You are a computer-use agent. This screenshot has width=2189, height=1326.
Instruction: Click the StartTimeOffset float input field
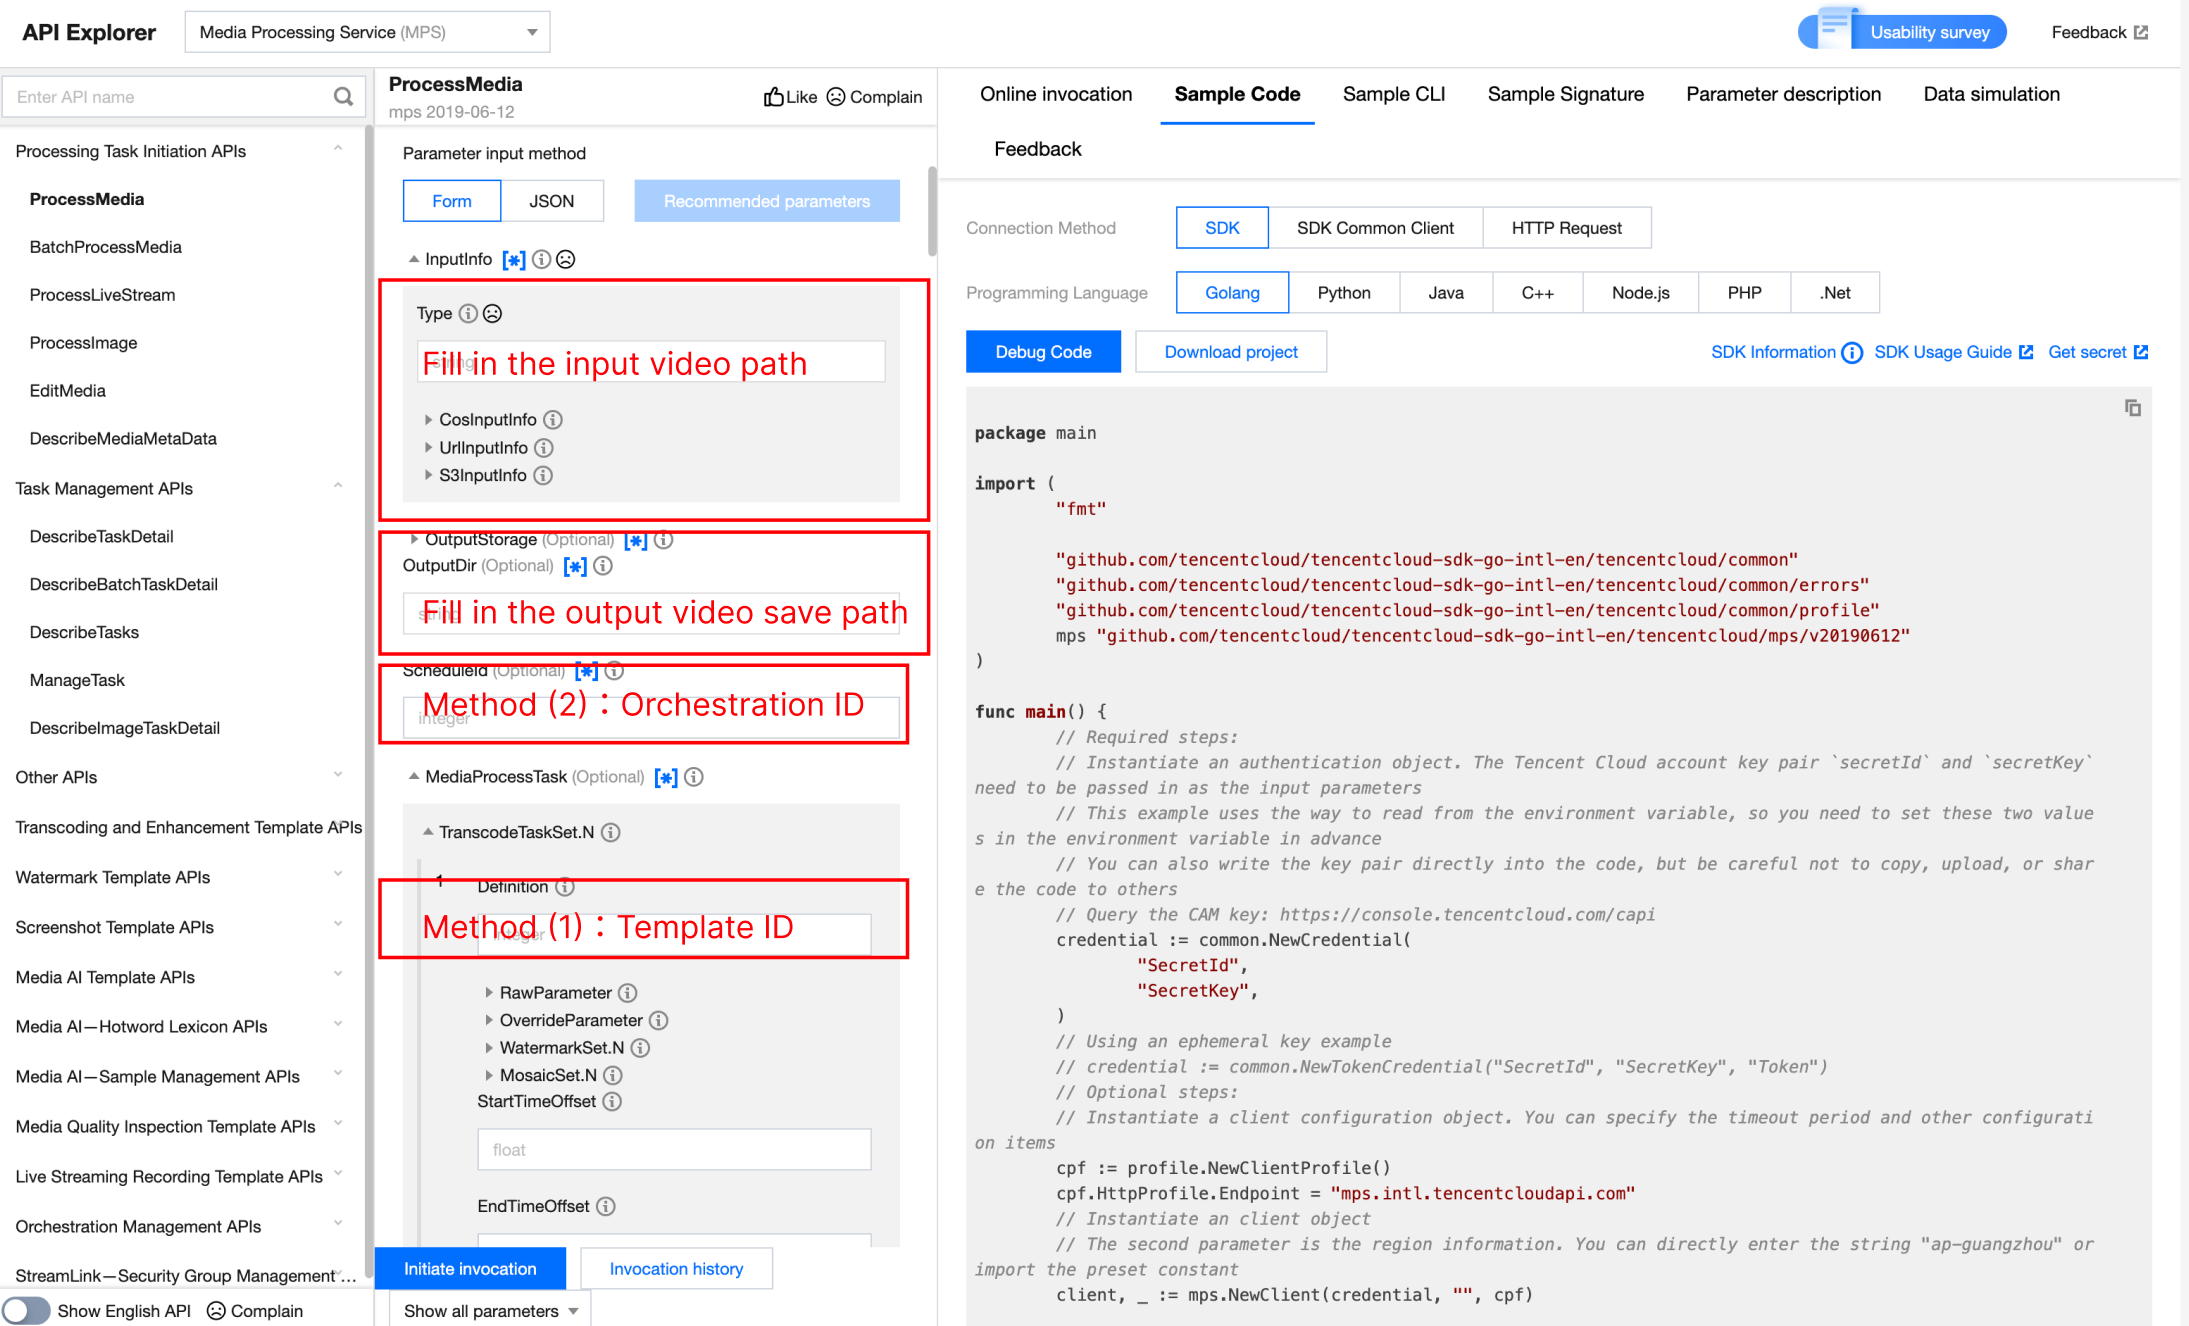pyautogui.click(x=674, y=1150)
